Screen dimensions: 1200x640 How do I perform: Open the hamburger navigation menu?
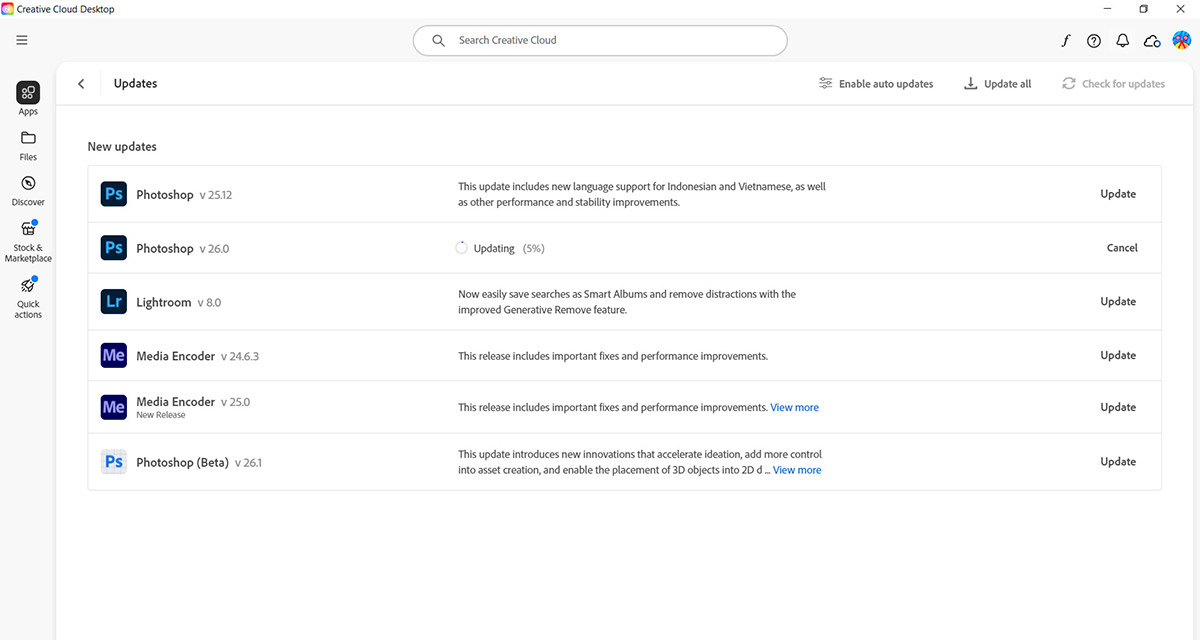point(22,40)
